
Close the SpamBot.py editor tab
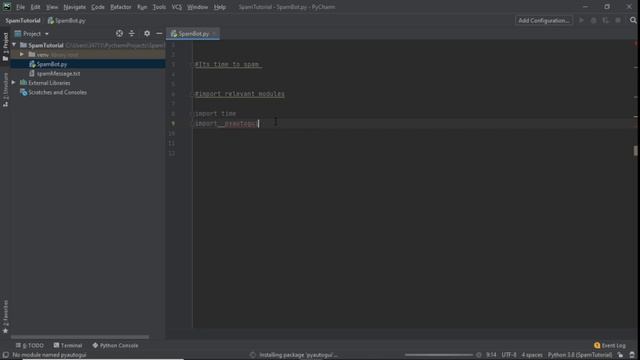tap(214, 34)
